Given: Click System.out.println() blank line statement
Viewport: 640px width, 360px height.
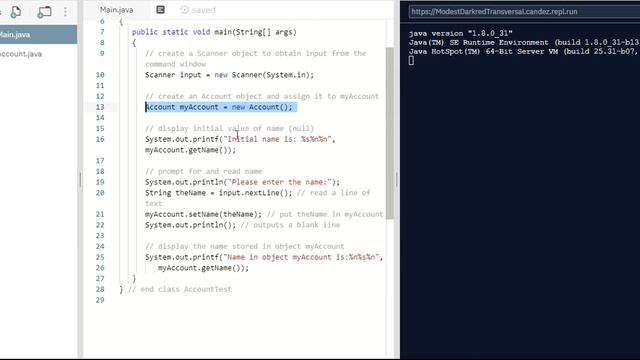Looking at the screenshot, I should [x=190, y=225].
